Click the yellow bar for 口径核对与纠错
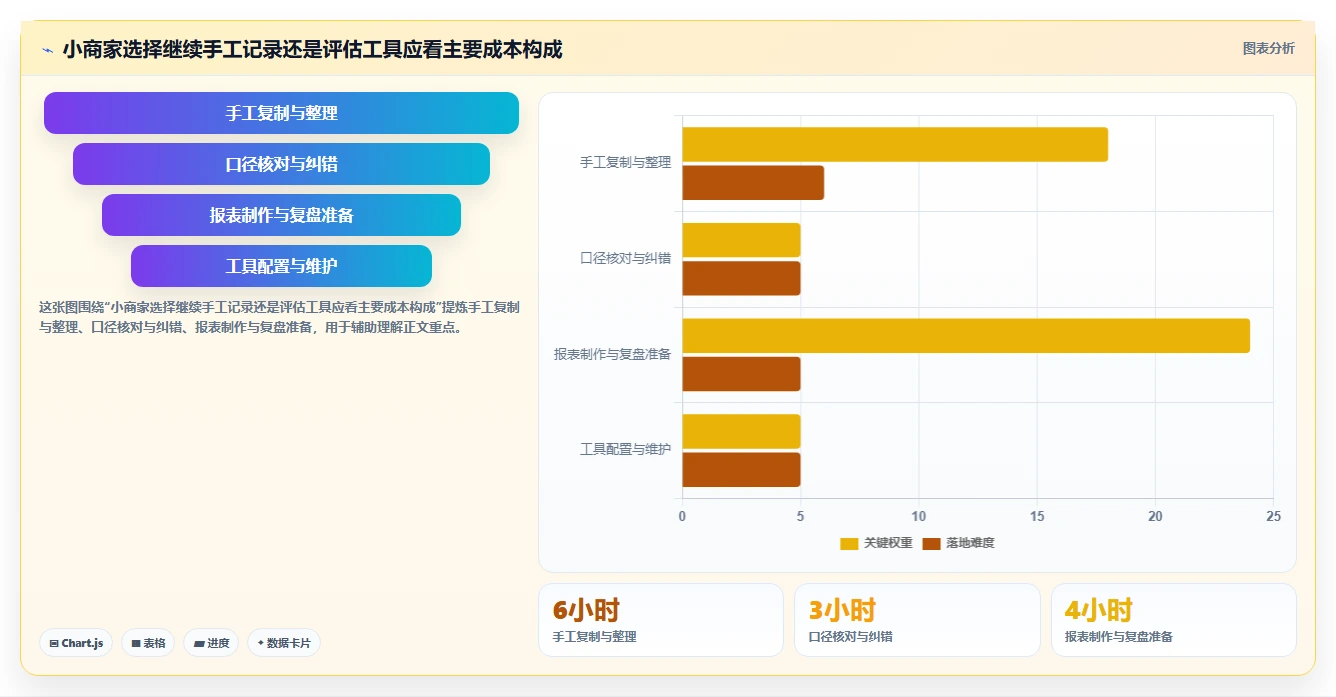 (x=741, y=240)
